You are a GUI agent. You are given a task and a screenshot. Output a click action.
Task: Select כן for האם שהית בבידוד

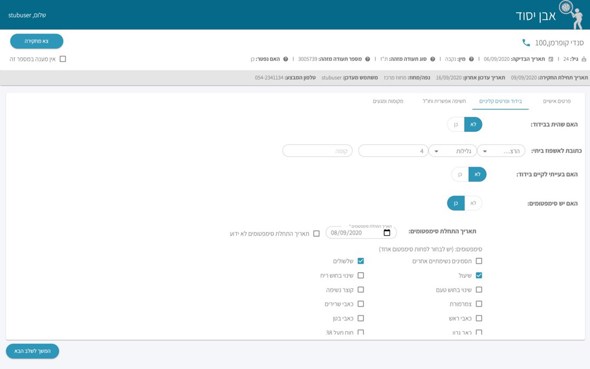pos(456,125)
